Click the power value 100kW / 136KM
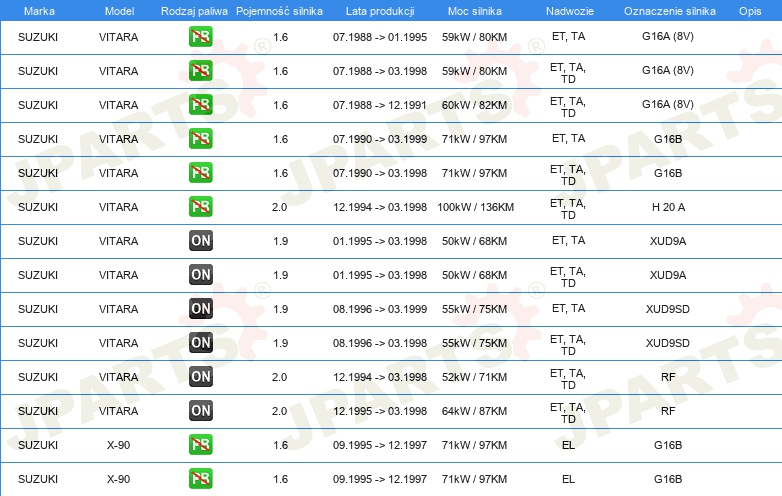The image size is (782, 496). 475,207
